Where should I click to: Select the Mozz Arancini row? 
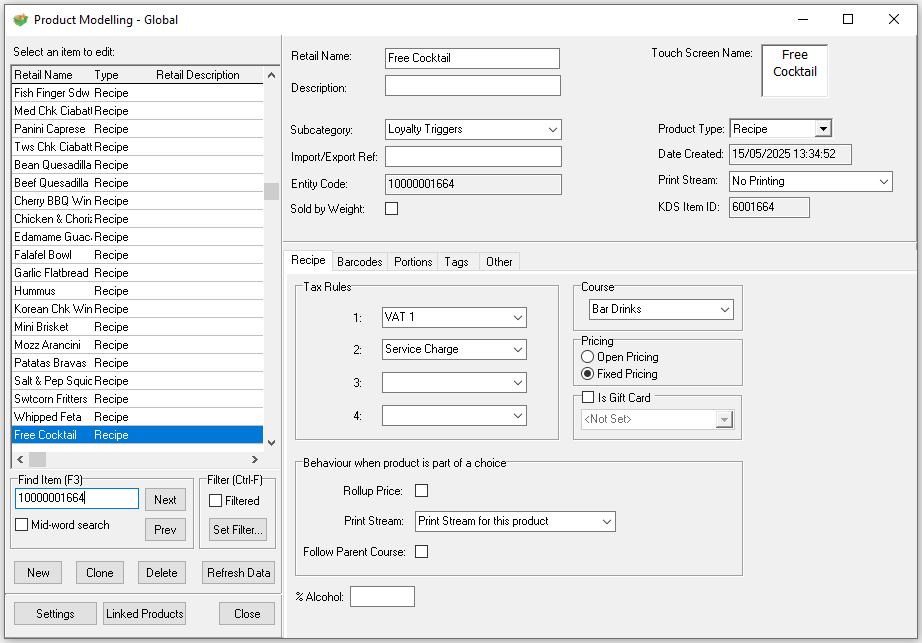coord(138,345)
